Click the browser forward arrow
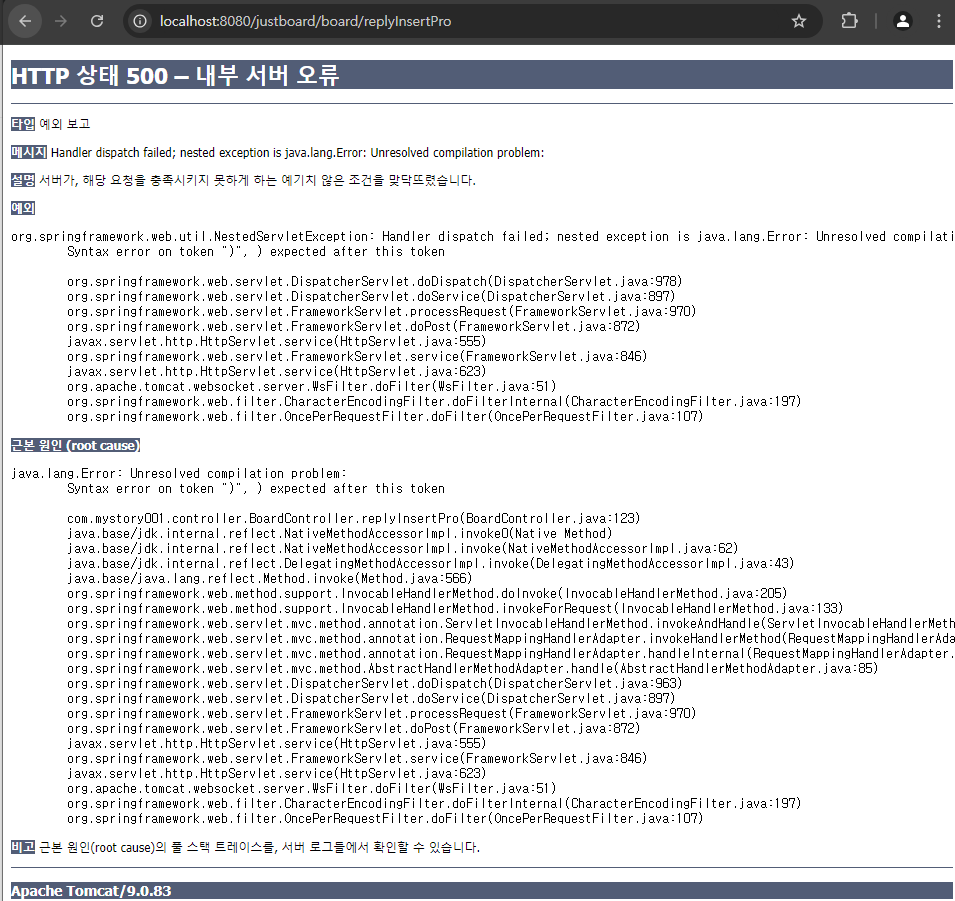Screen dimensions: 955x901 pos(60,21)
